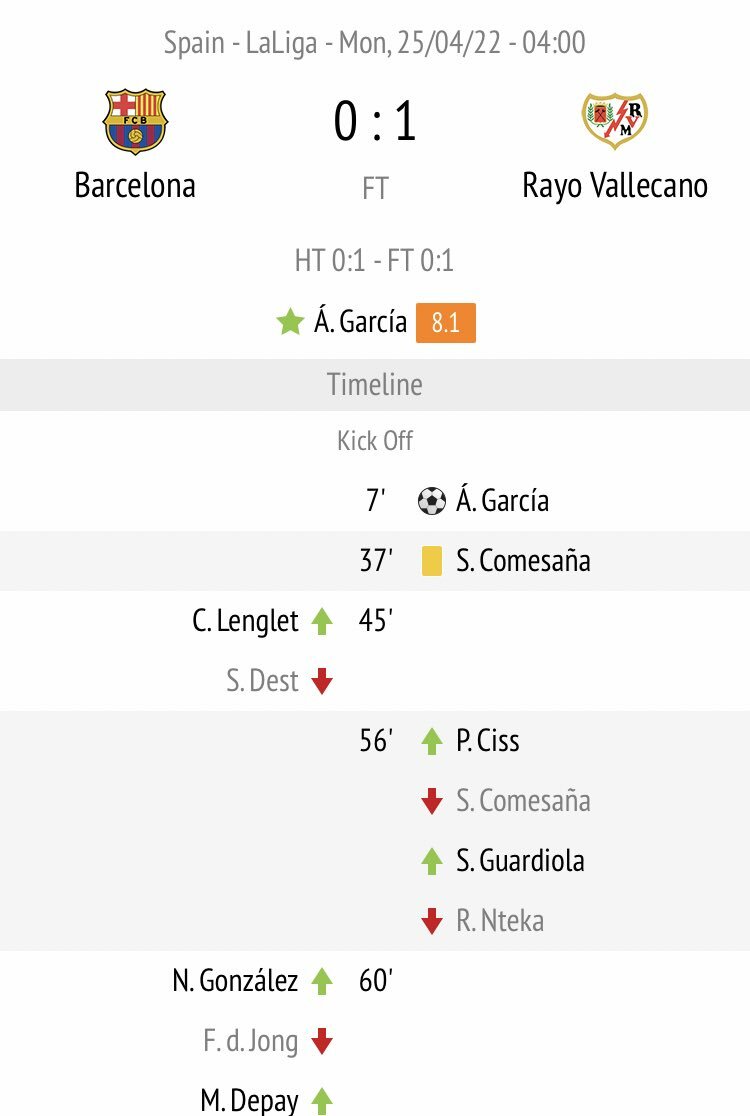Open scorer Á. García at 7 minutes
750x1116 pixels.
[x=502, y=500]
